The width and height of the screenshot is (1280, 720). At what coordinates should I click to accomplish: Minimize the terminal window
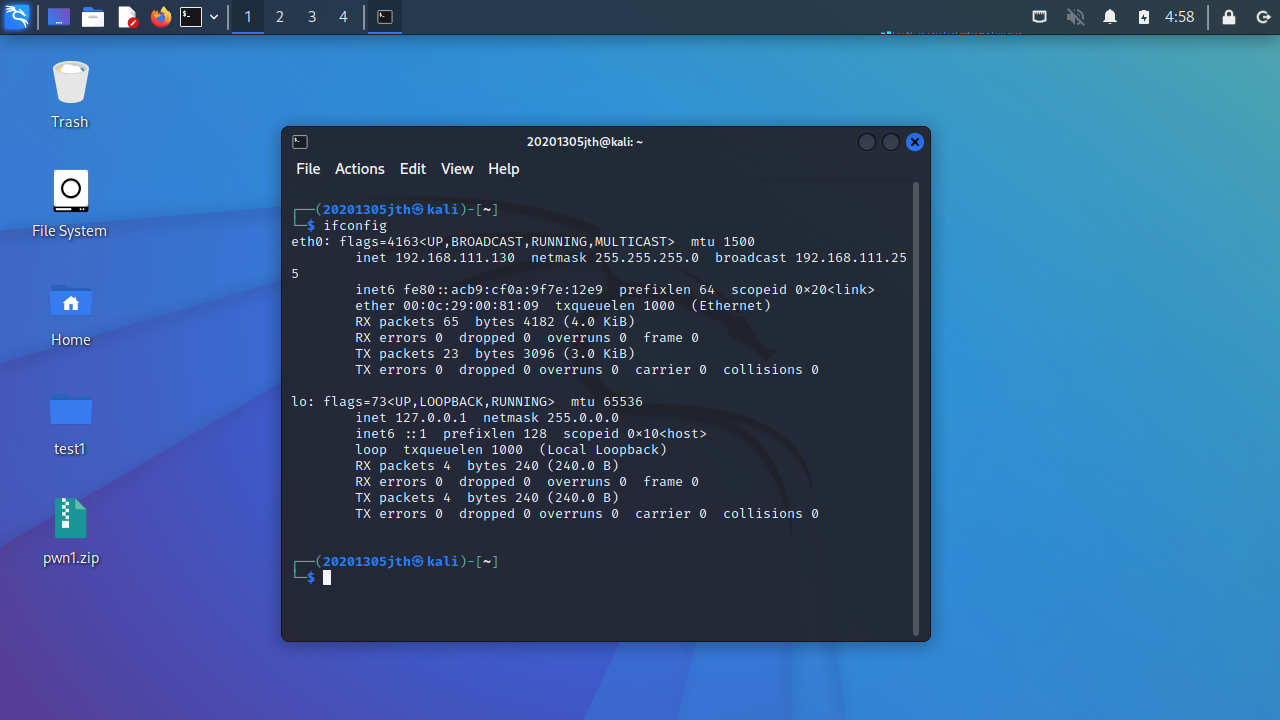[x=867, y=142]
